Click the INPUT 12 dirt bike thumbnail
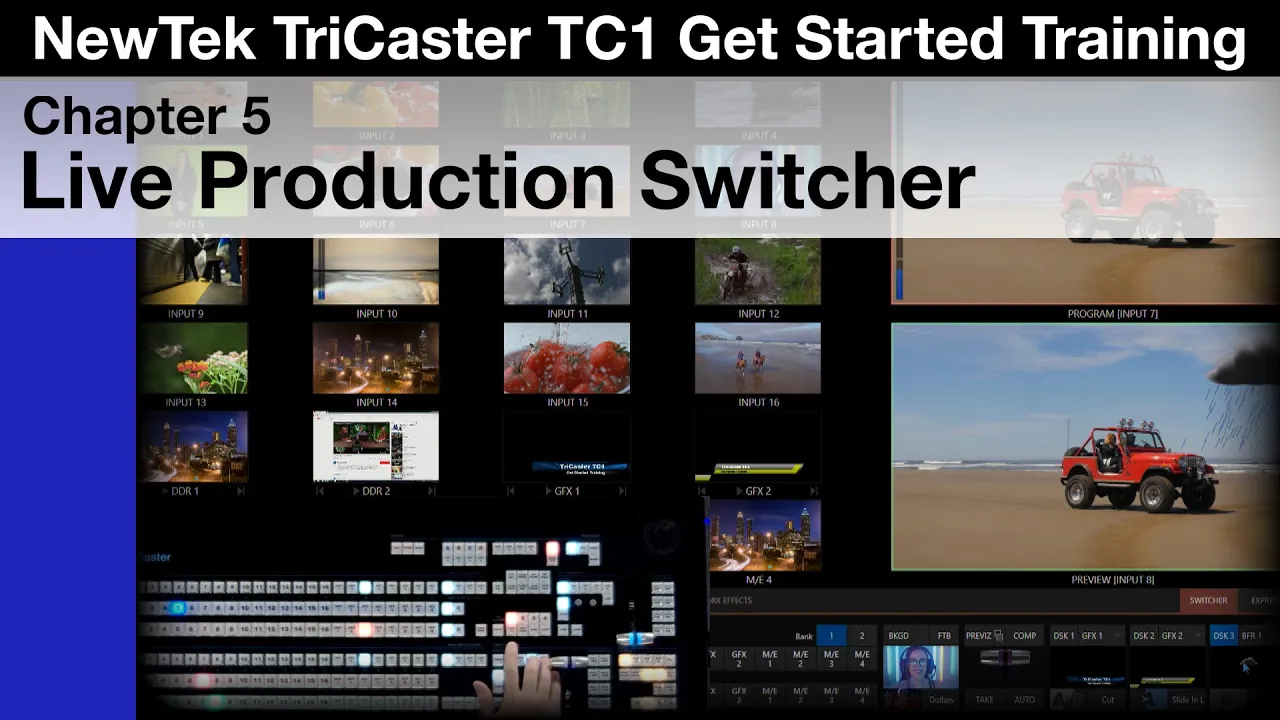Viewport: 1280px width, 720px height. tap(758, 271)
